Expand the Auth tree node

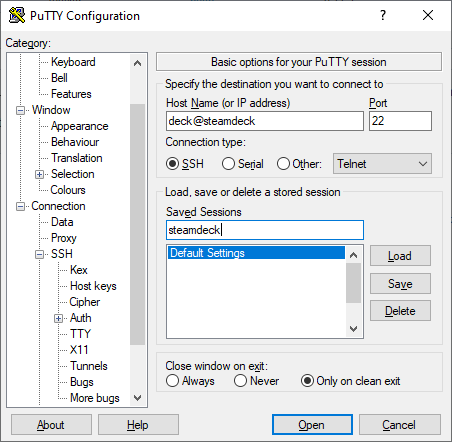click(x=58, y=318)
